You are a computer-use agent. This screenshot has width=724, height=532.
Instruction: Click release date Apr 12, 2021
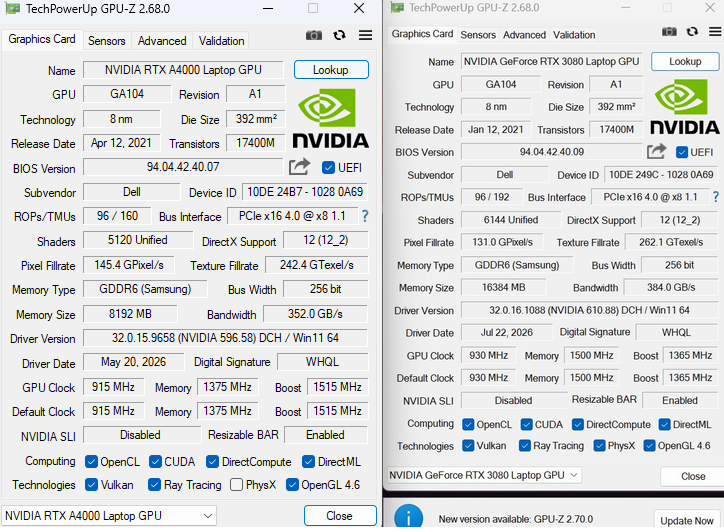tap(121, 143)
